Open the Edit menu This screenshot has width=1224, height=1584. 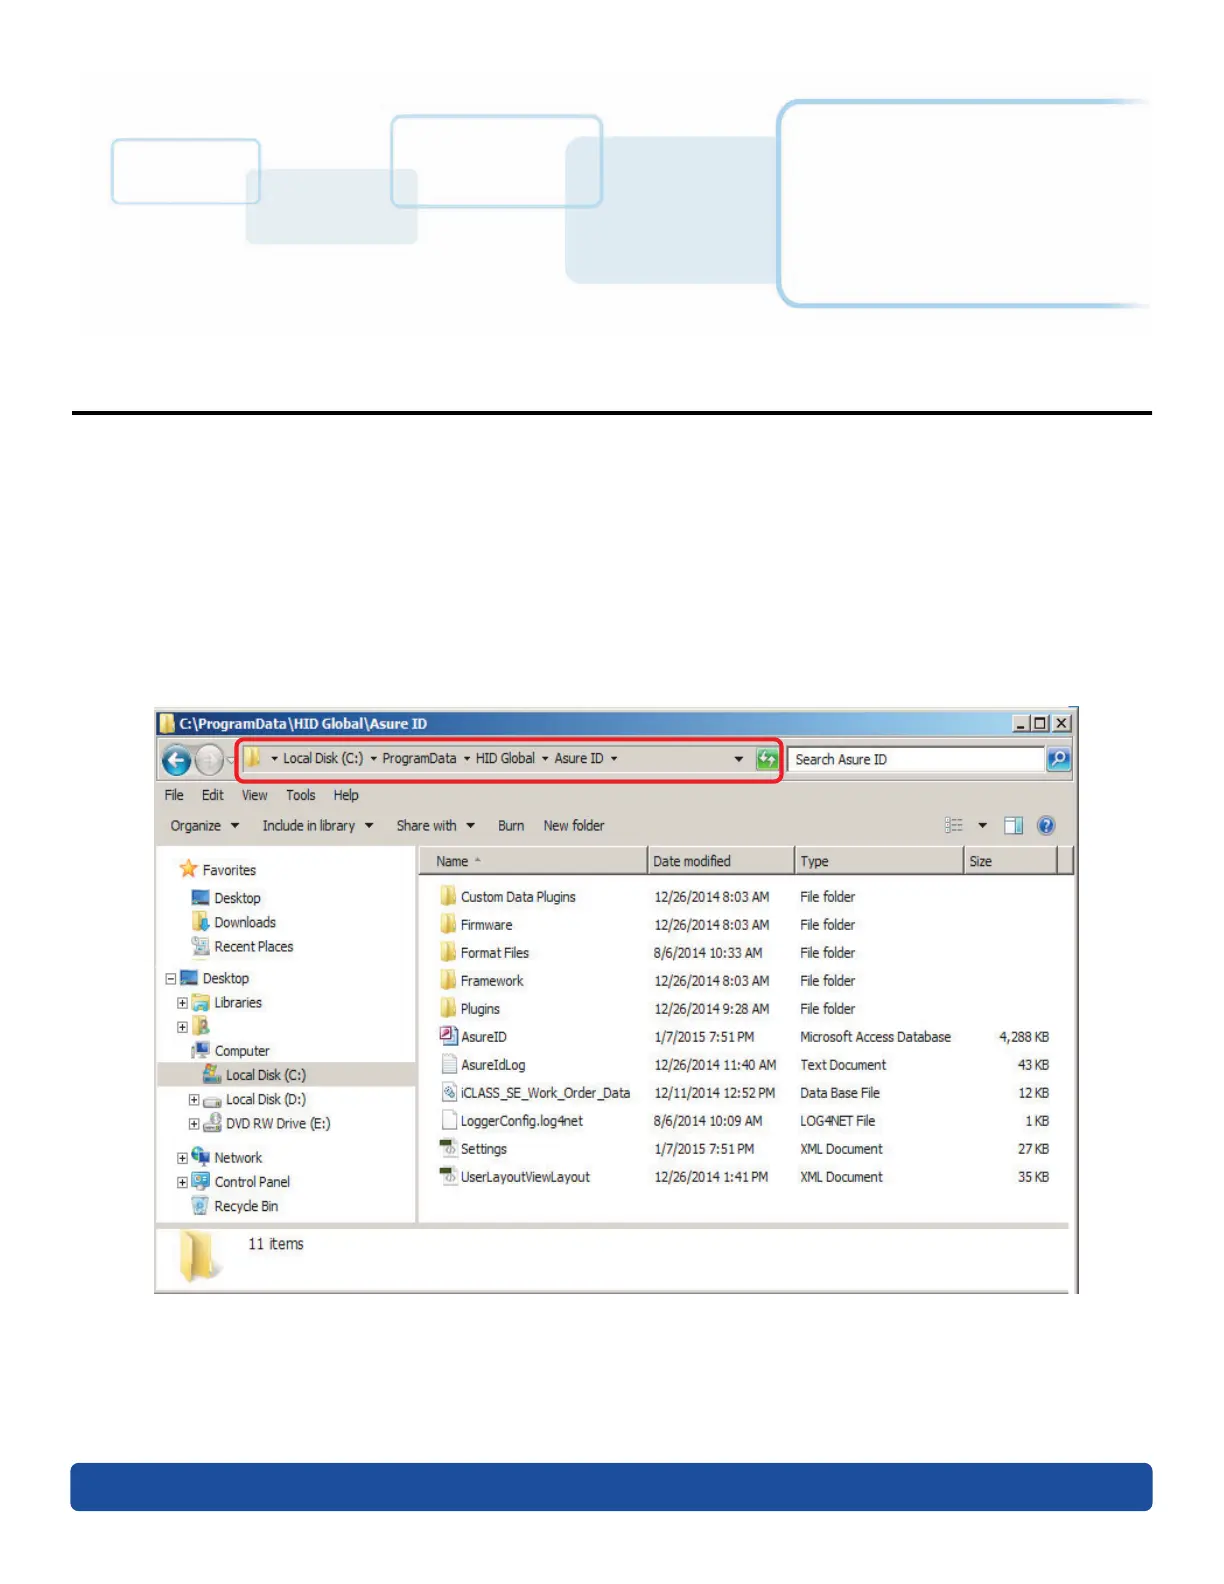[213, 795]
